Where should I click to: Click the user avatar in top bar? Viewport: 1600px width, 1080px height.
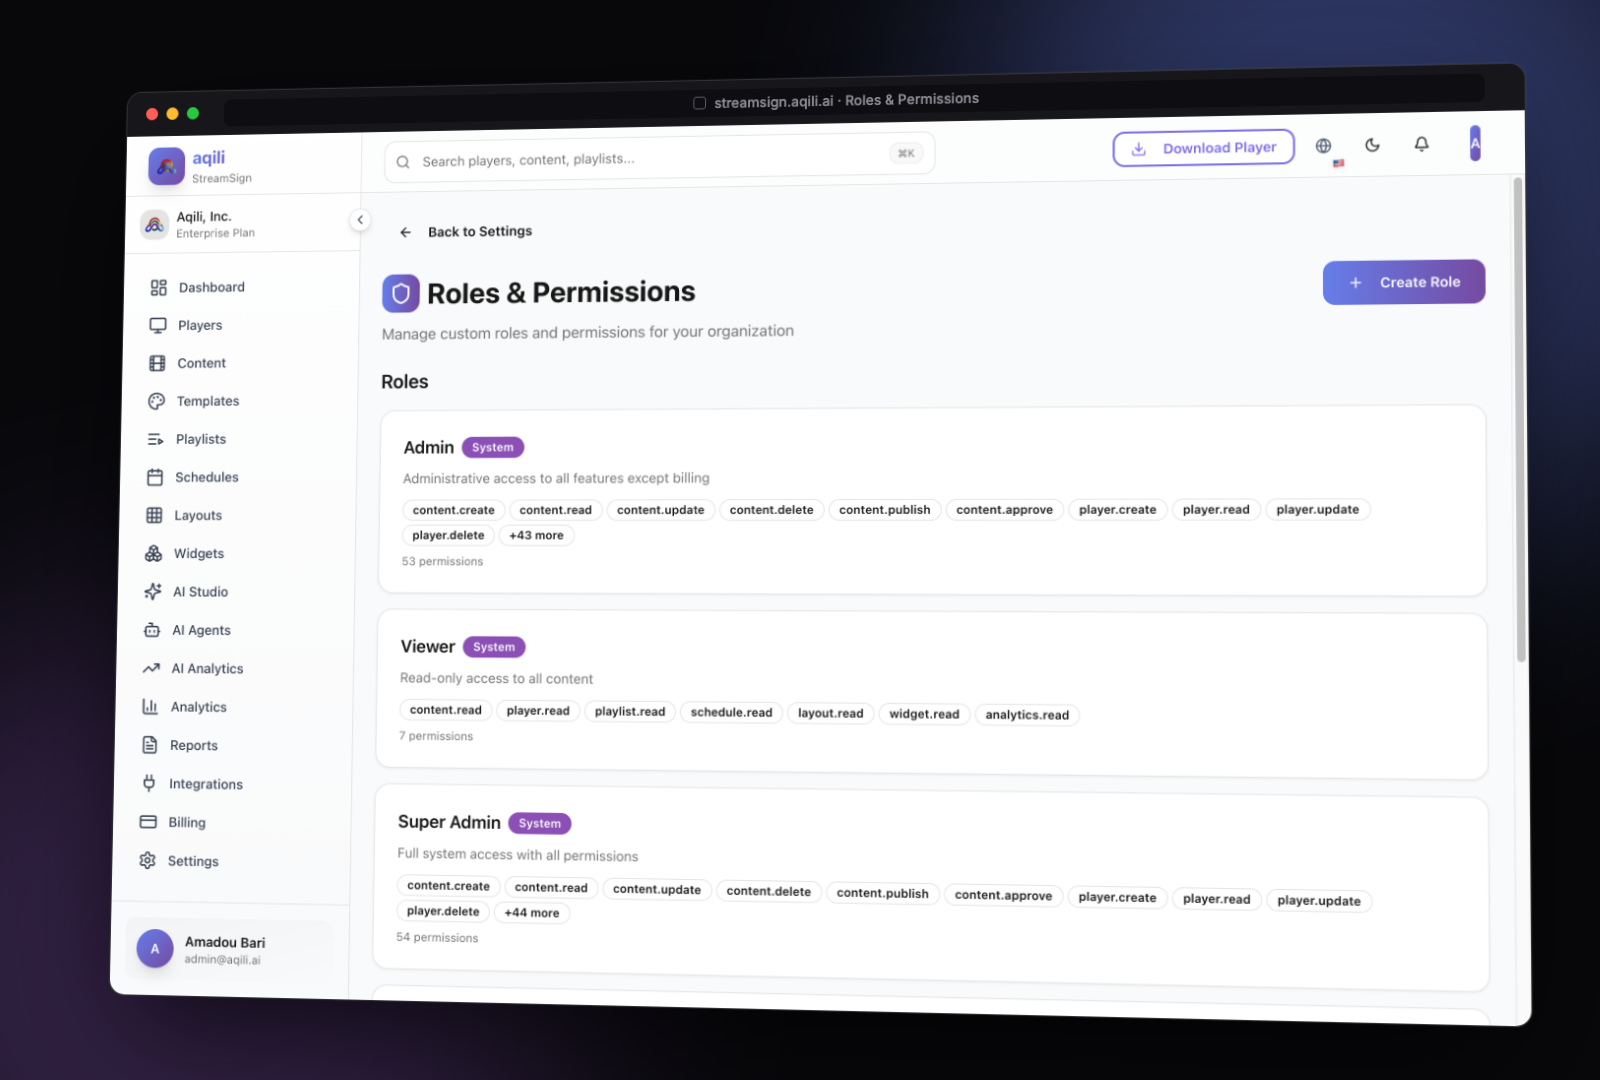(x=1475, y=143)
